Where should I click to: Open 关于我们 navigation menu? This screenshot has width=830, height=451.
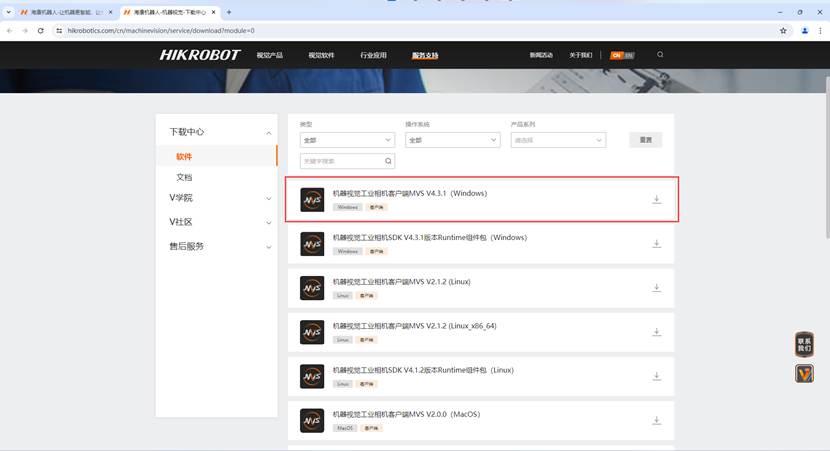(581, 55)
